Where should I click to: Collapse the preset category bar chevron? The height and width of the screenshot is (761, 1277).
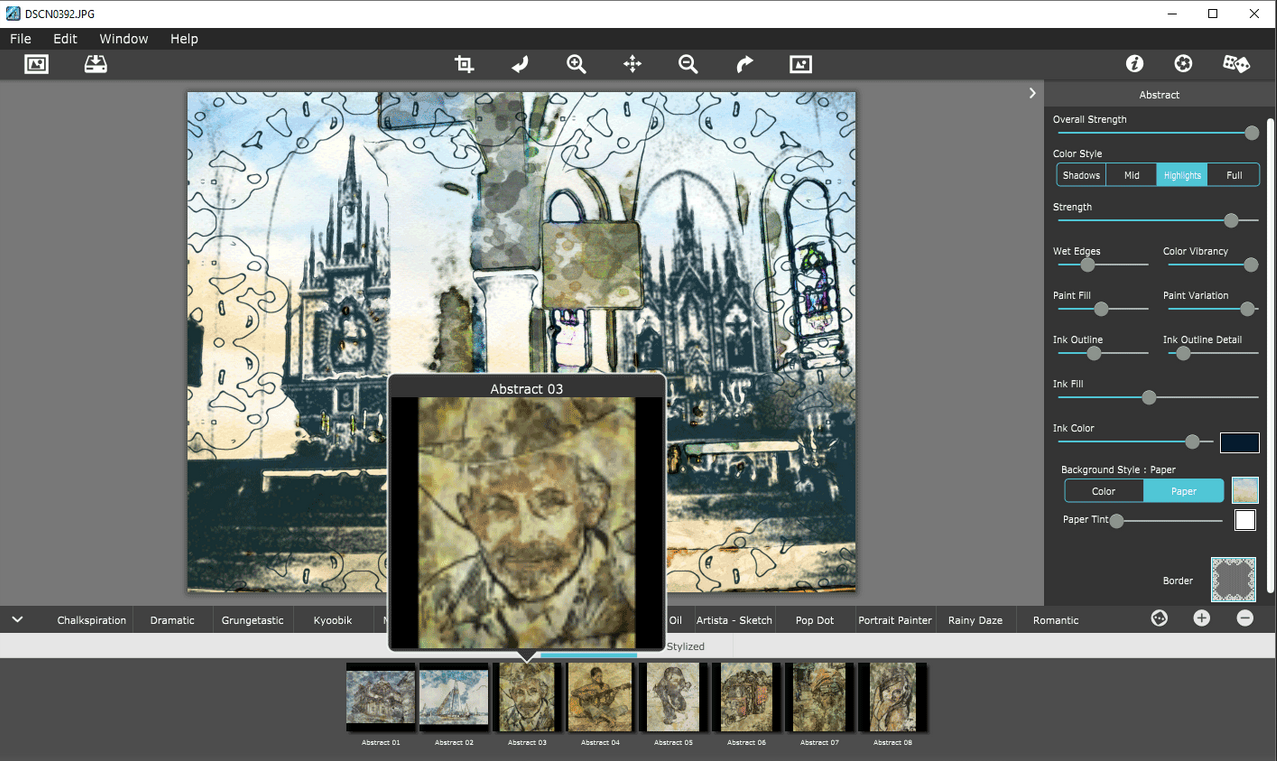pyautogui.click(x=17, y=620)
